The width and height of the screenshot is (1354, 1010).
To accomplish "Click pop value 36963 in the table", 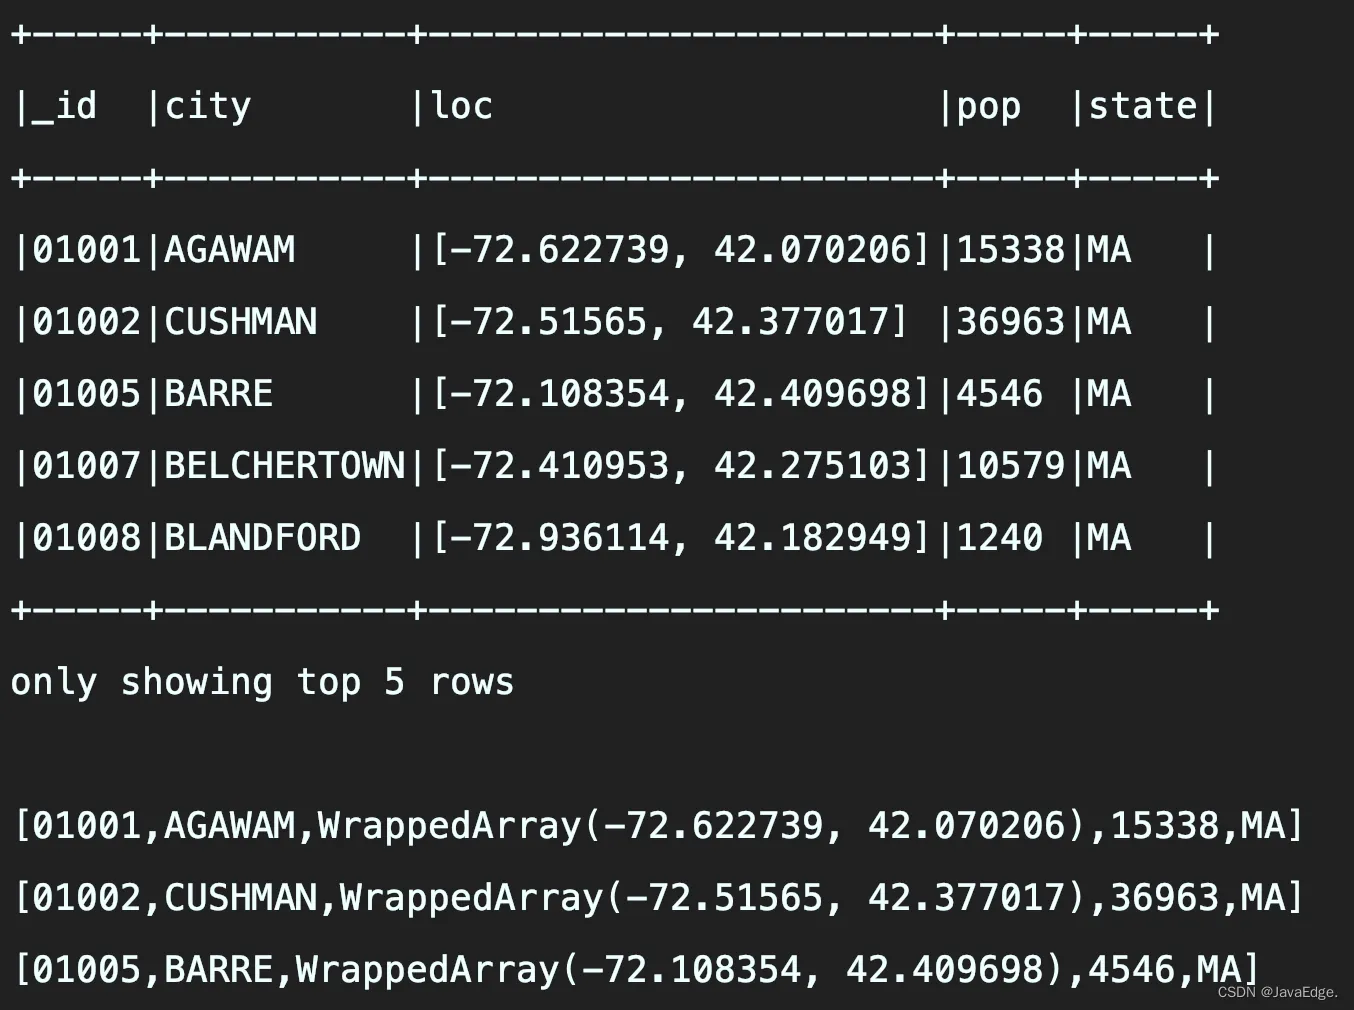I will point(1010,322).
